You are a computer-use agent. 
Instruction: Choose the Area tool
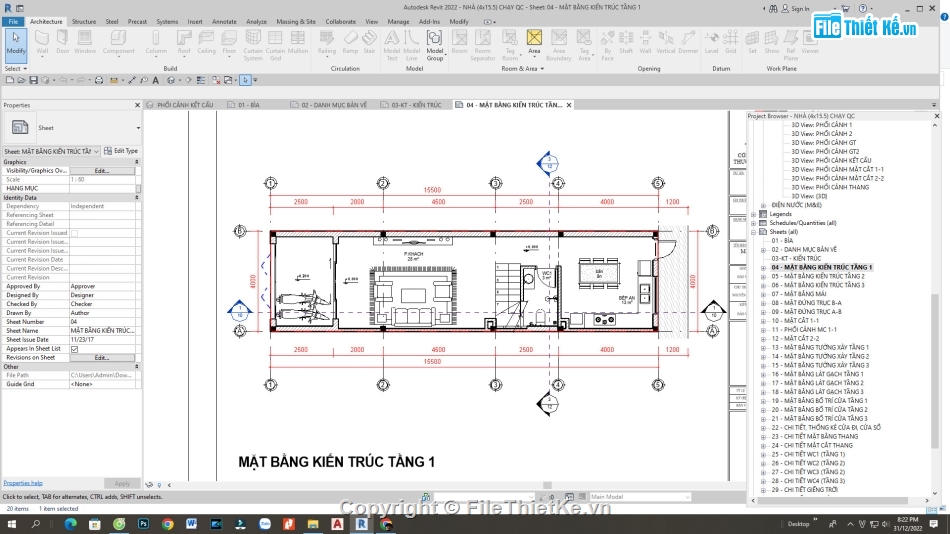[534, 43]
